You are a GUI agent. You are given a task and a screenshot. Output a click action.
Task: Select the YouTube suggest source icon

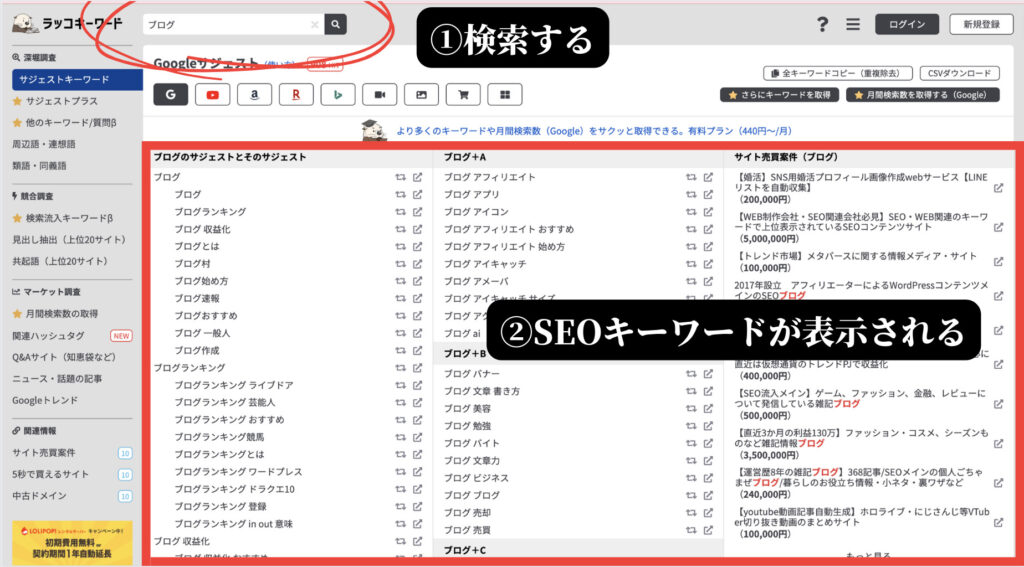pos(212,95)
